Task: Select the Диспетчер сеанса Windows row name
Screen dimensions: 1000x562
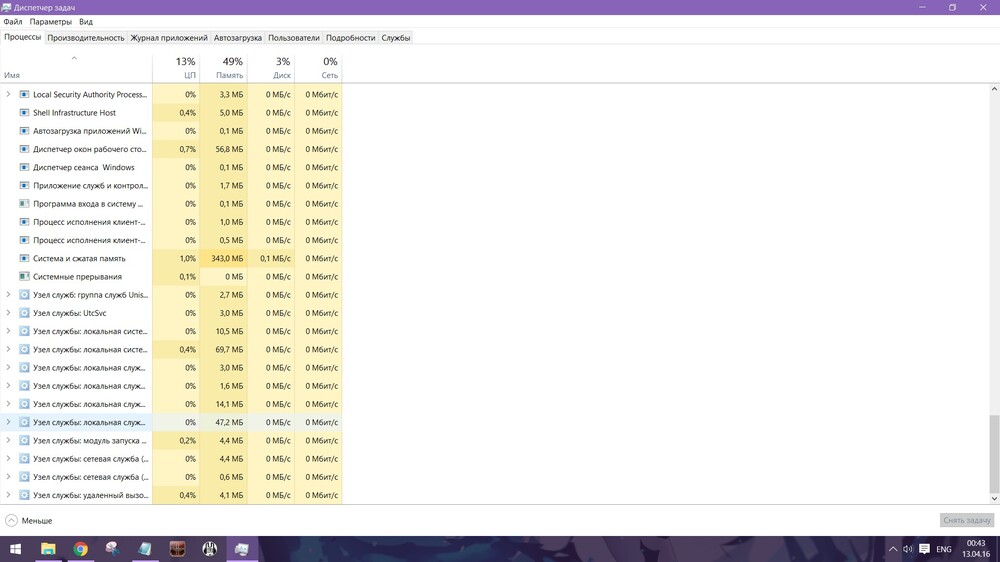Action: 84,167
